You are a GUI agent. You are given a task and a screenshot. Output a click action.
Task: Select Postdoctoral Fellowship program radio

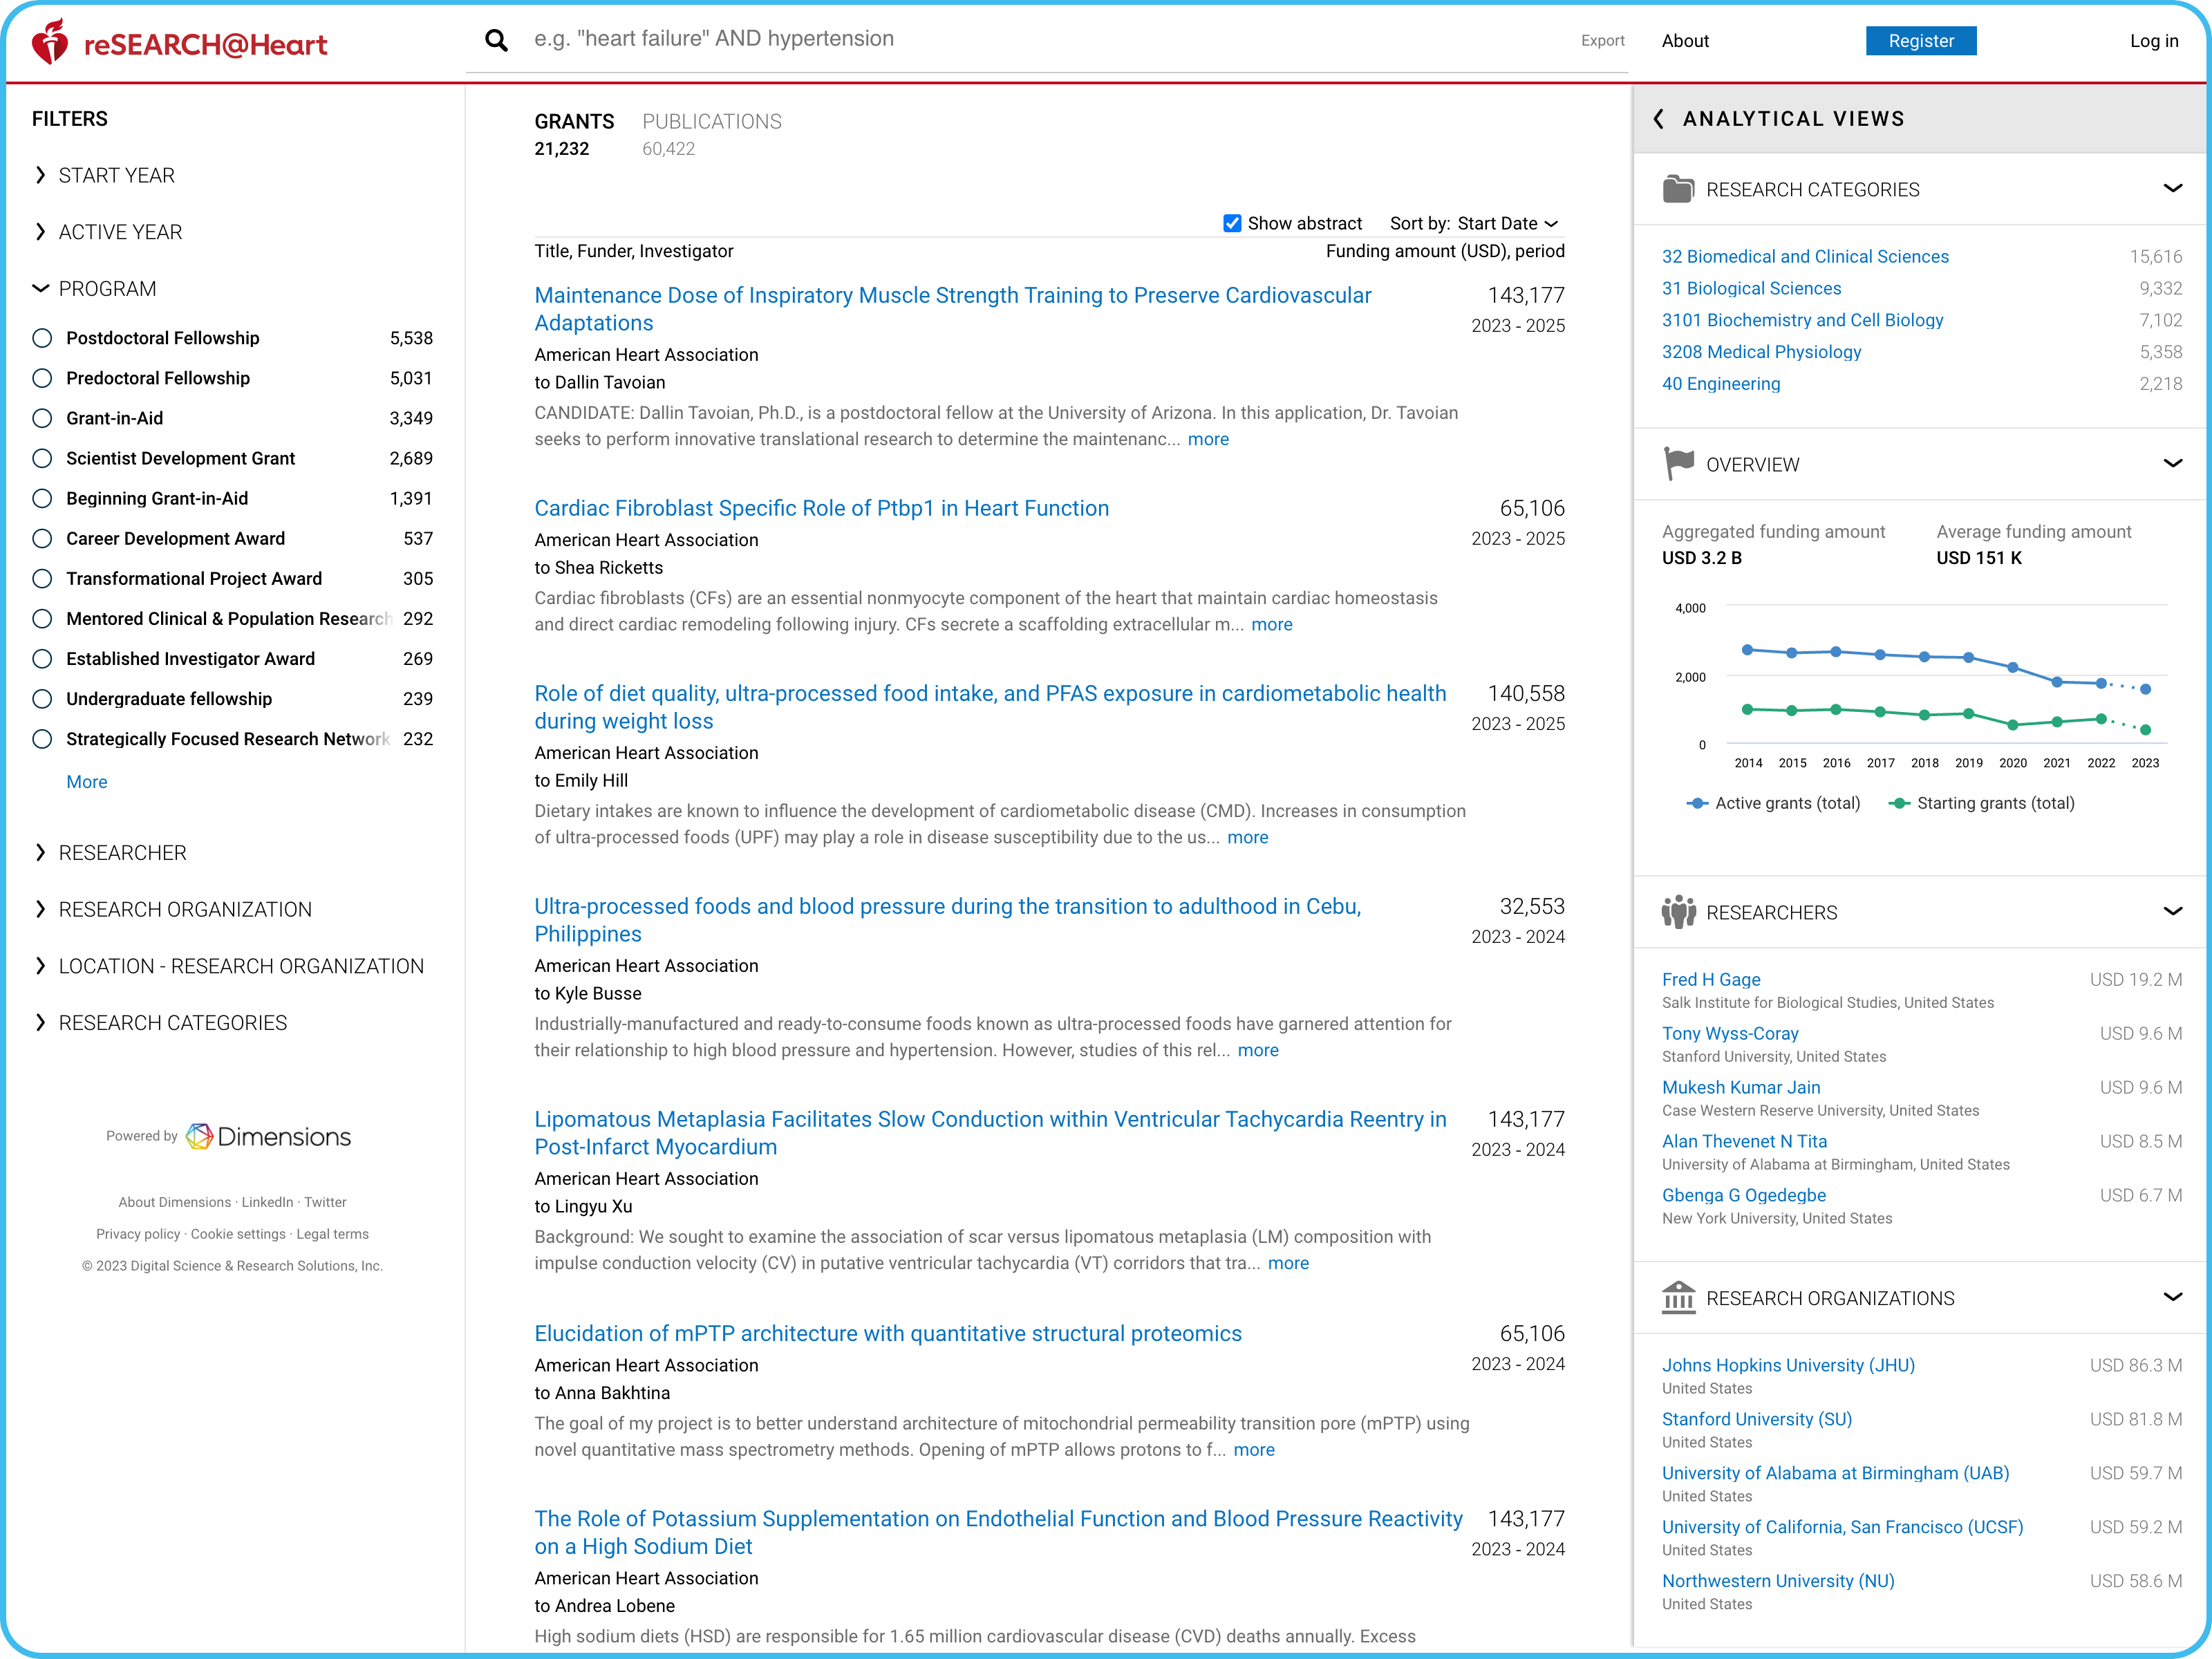tap(42, 338)
